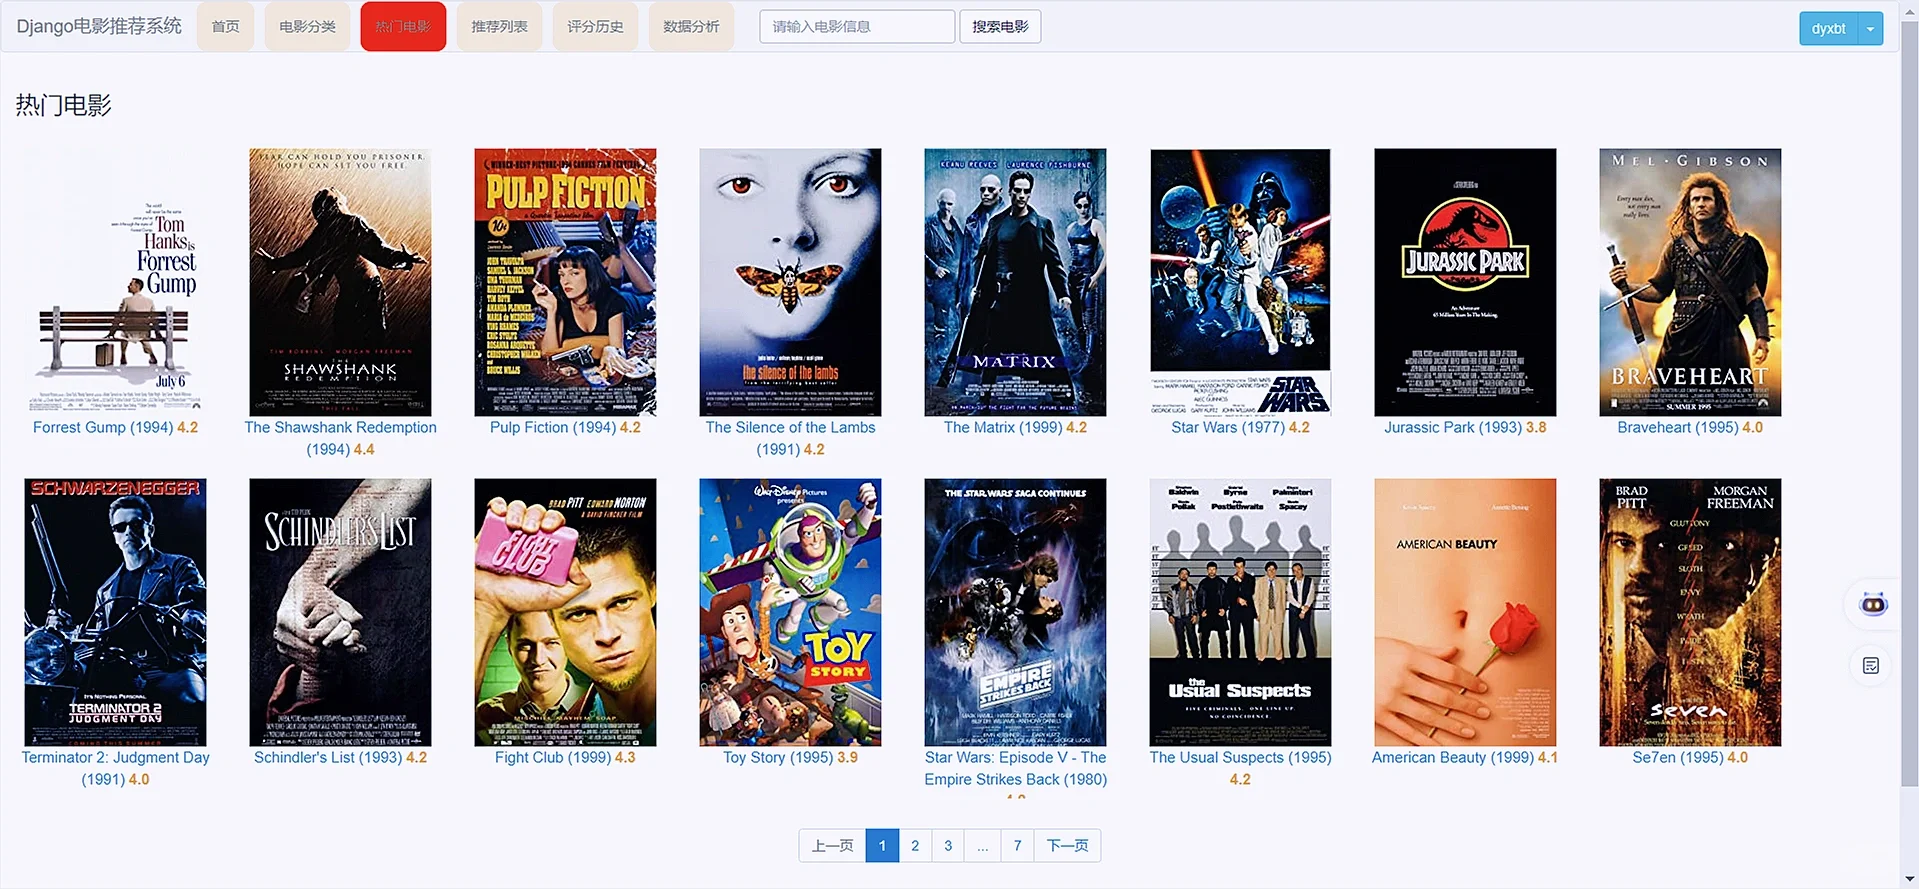Click The Shawshank Redemption title link
The image size is (1919, 889).
coord(340,438)
